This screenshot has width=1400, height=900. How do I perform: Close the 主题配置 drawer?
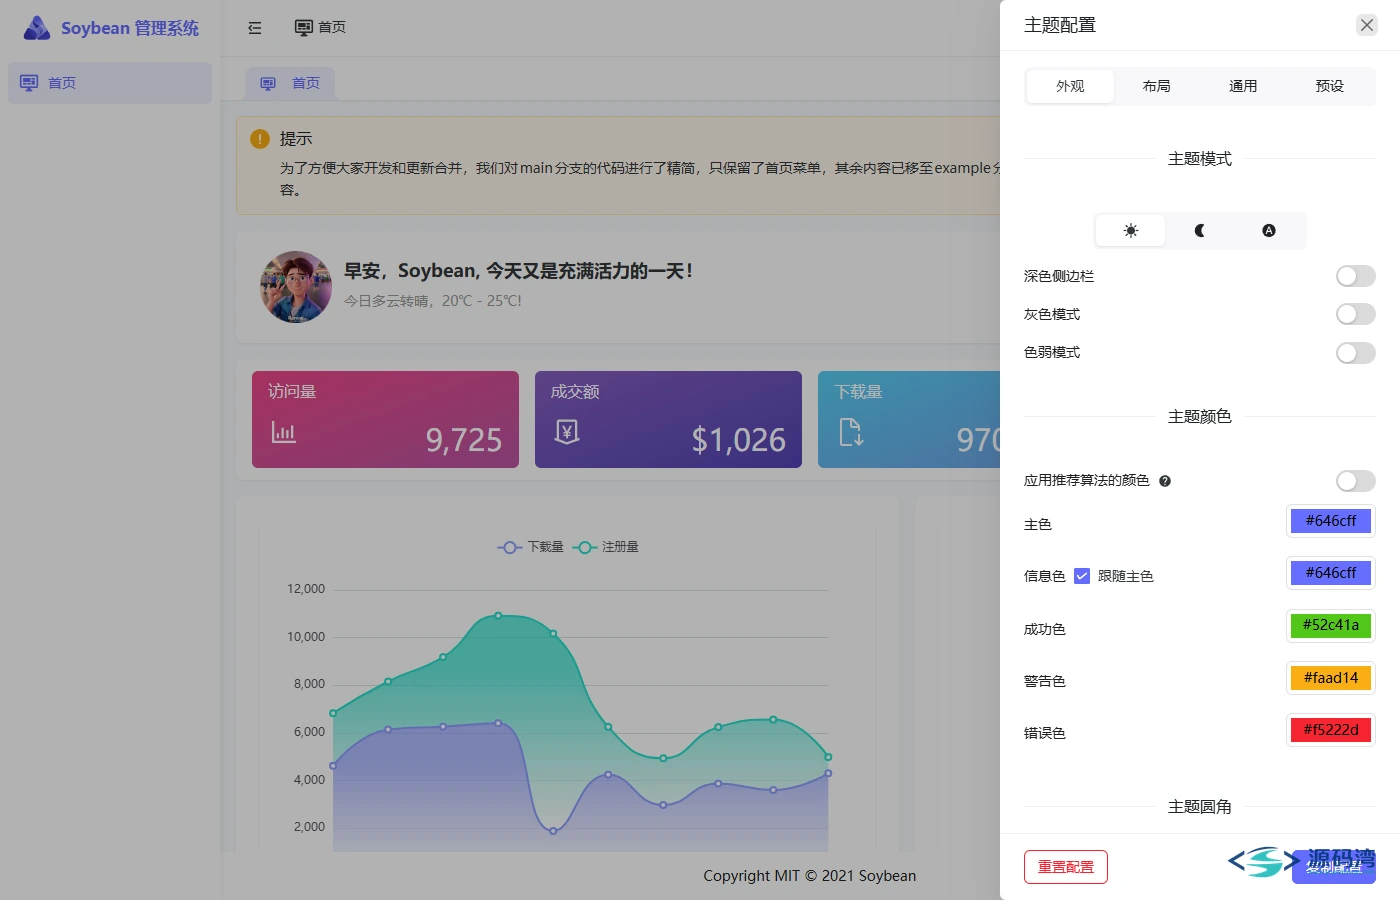point(1367,25)
